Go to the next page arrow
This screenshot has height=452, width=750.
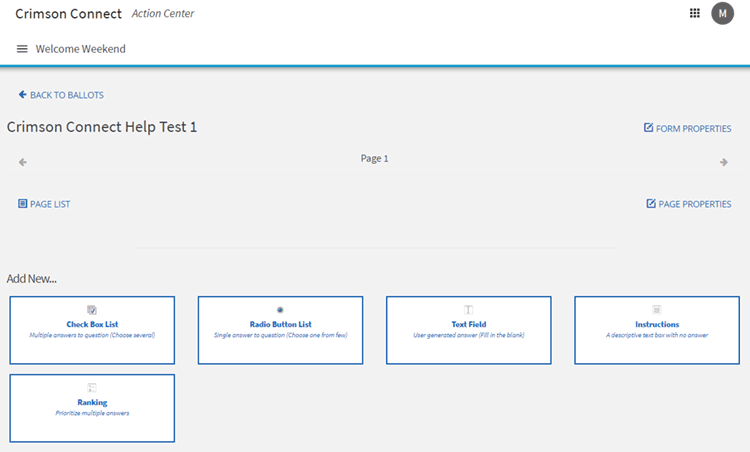tap(724, 162)
